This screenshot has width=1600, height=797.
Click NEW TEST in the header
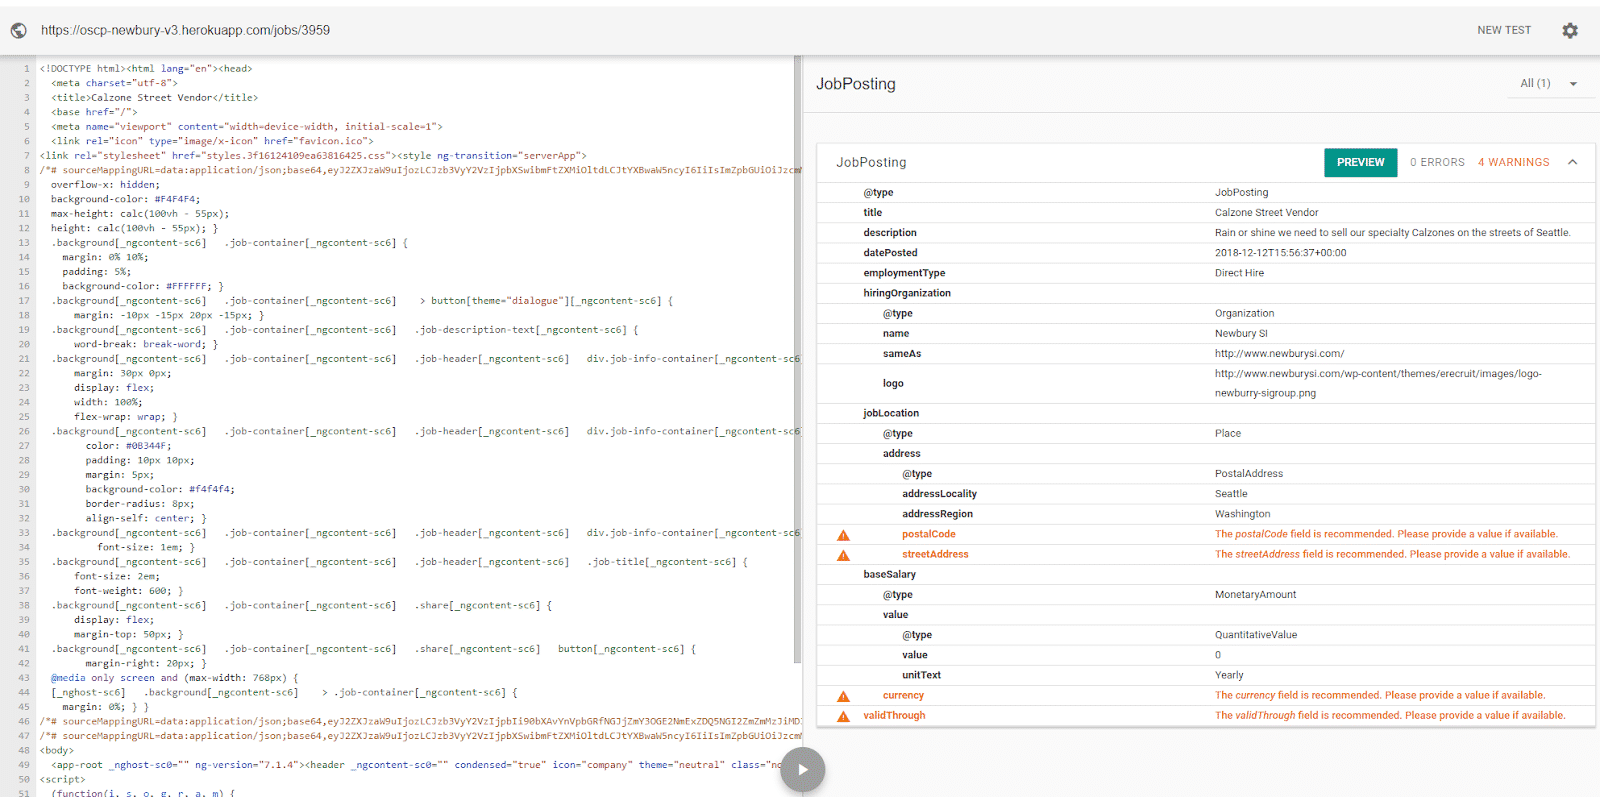tap(1503, 31)
